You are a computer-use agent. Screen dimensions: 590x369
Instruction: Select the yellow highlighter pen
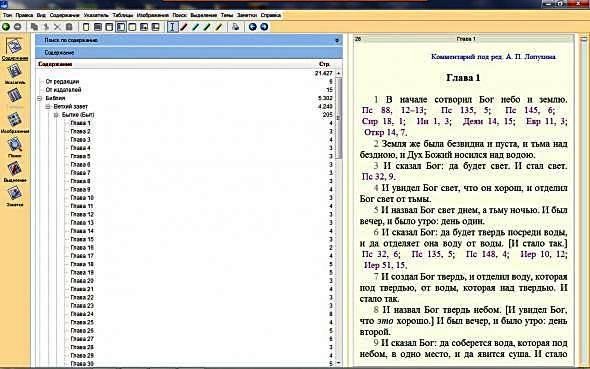[219, 27]
